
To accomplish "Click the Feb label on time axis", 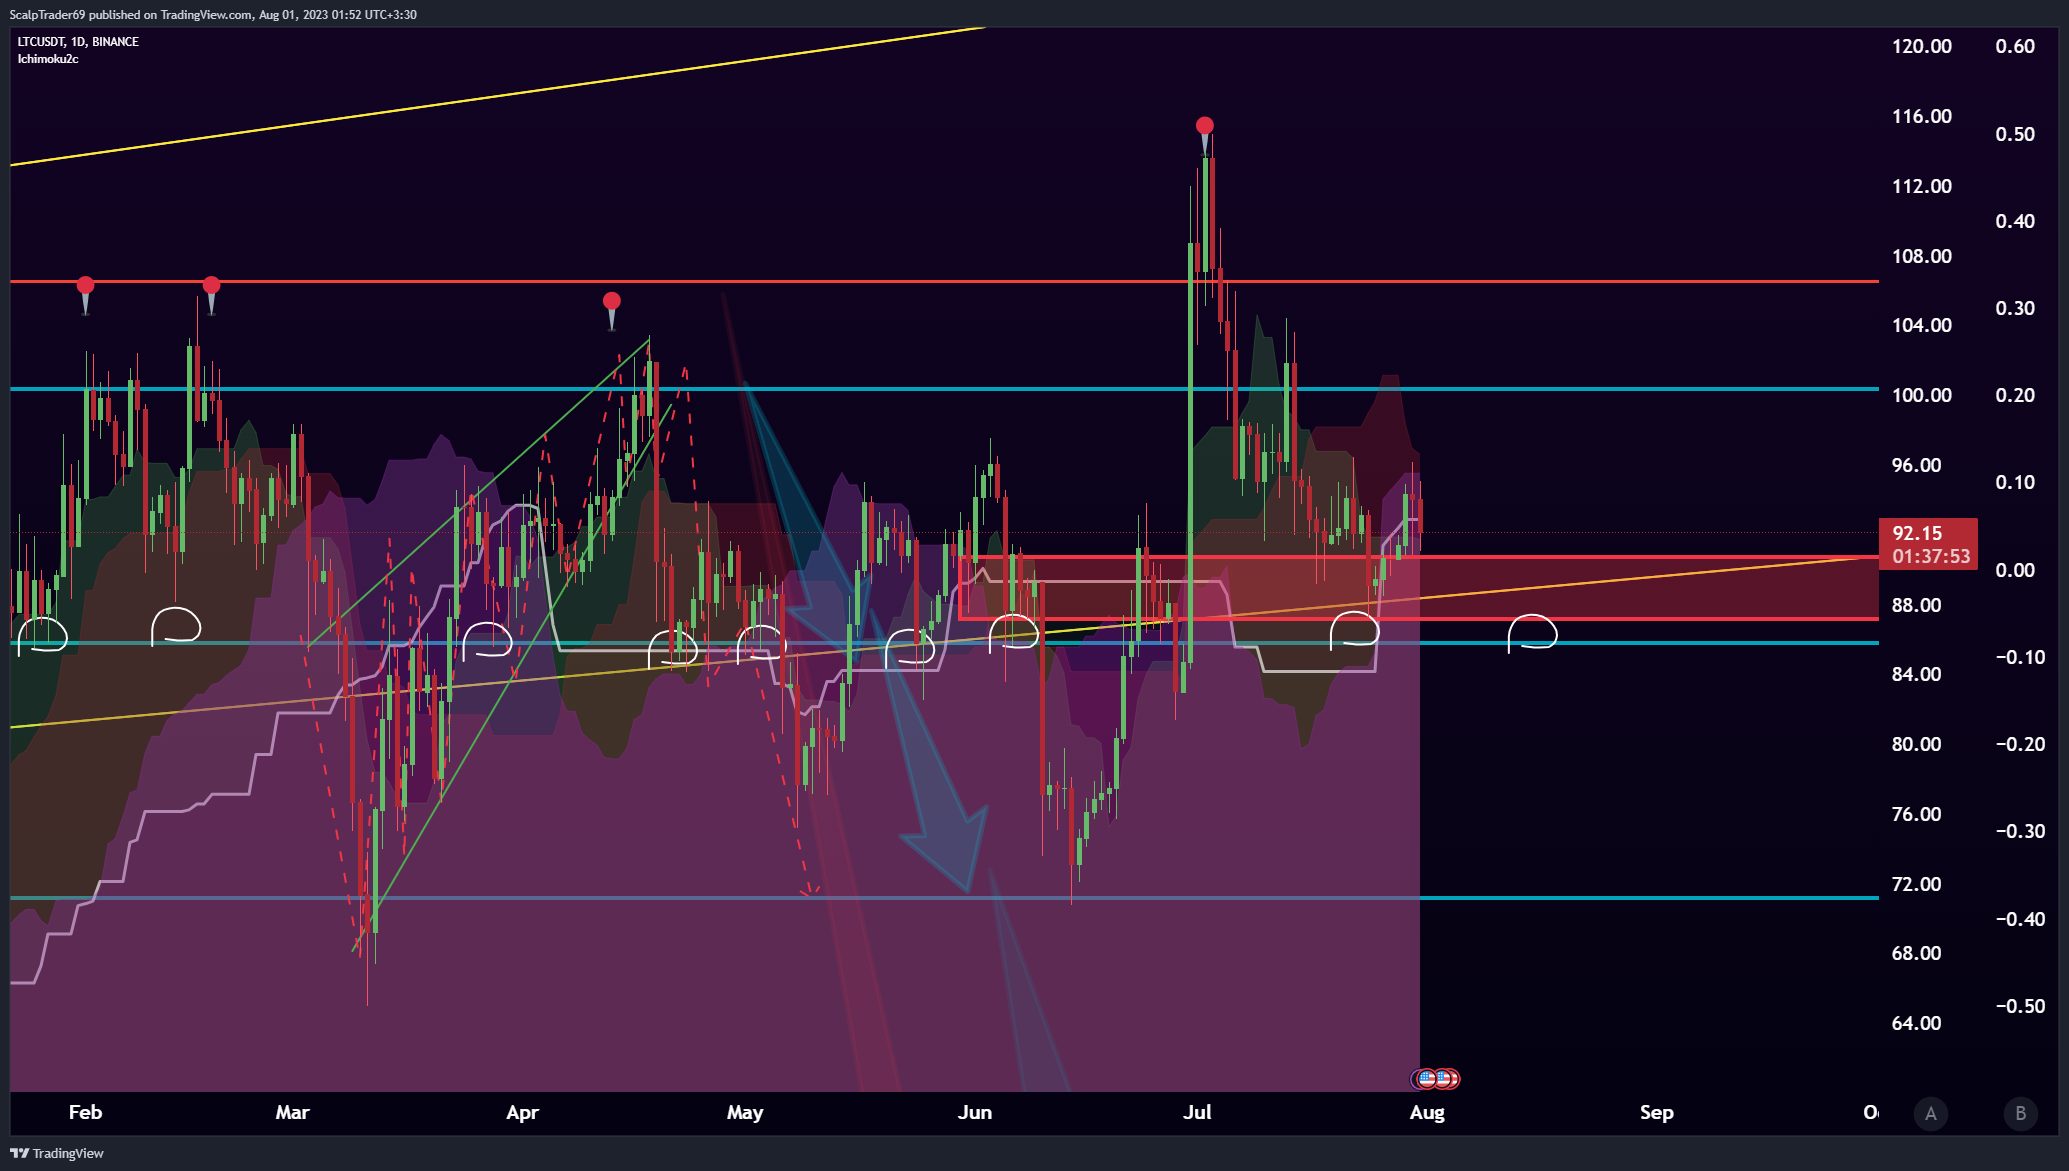I will (85, 1112).
